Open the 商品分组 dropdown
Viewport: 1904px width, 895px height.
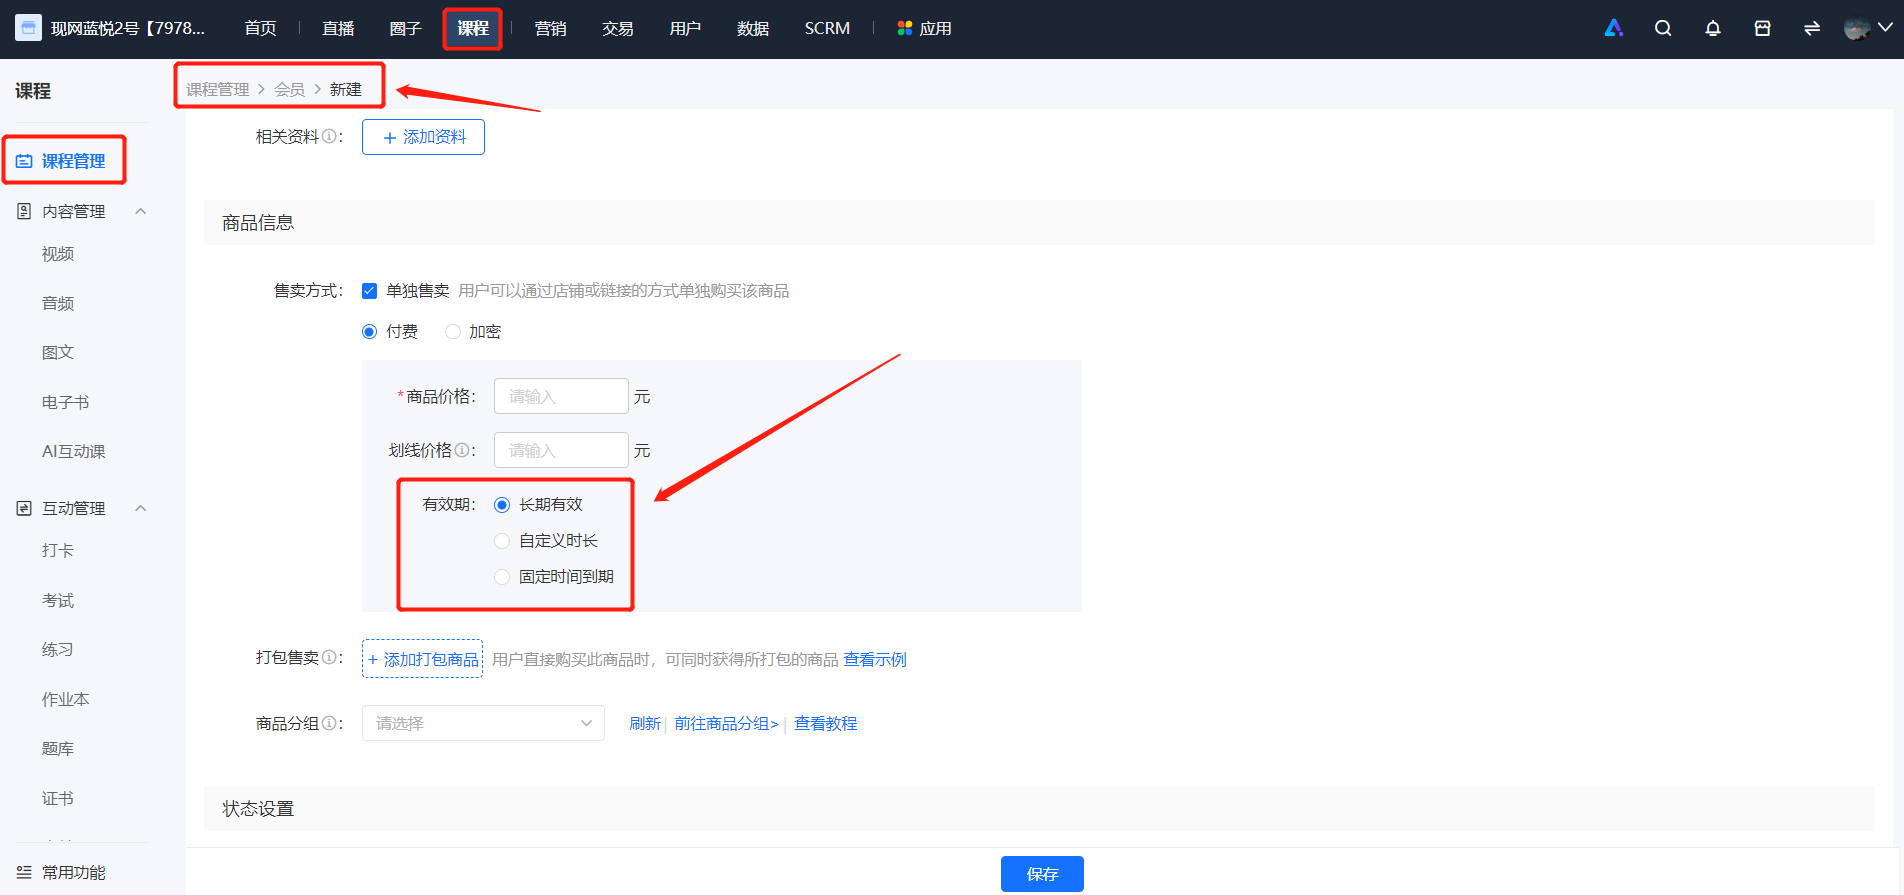[483, 723]
